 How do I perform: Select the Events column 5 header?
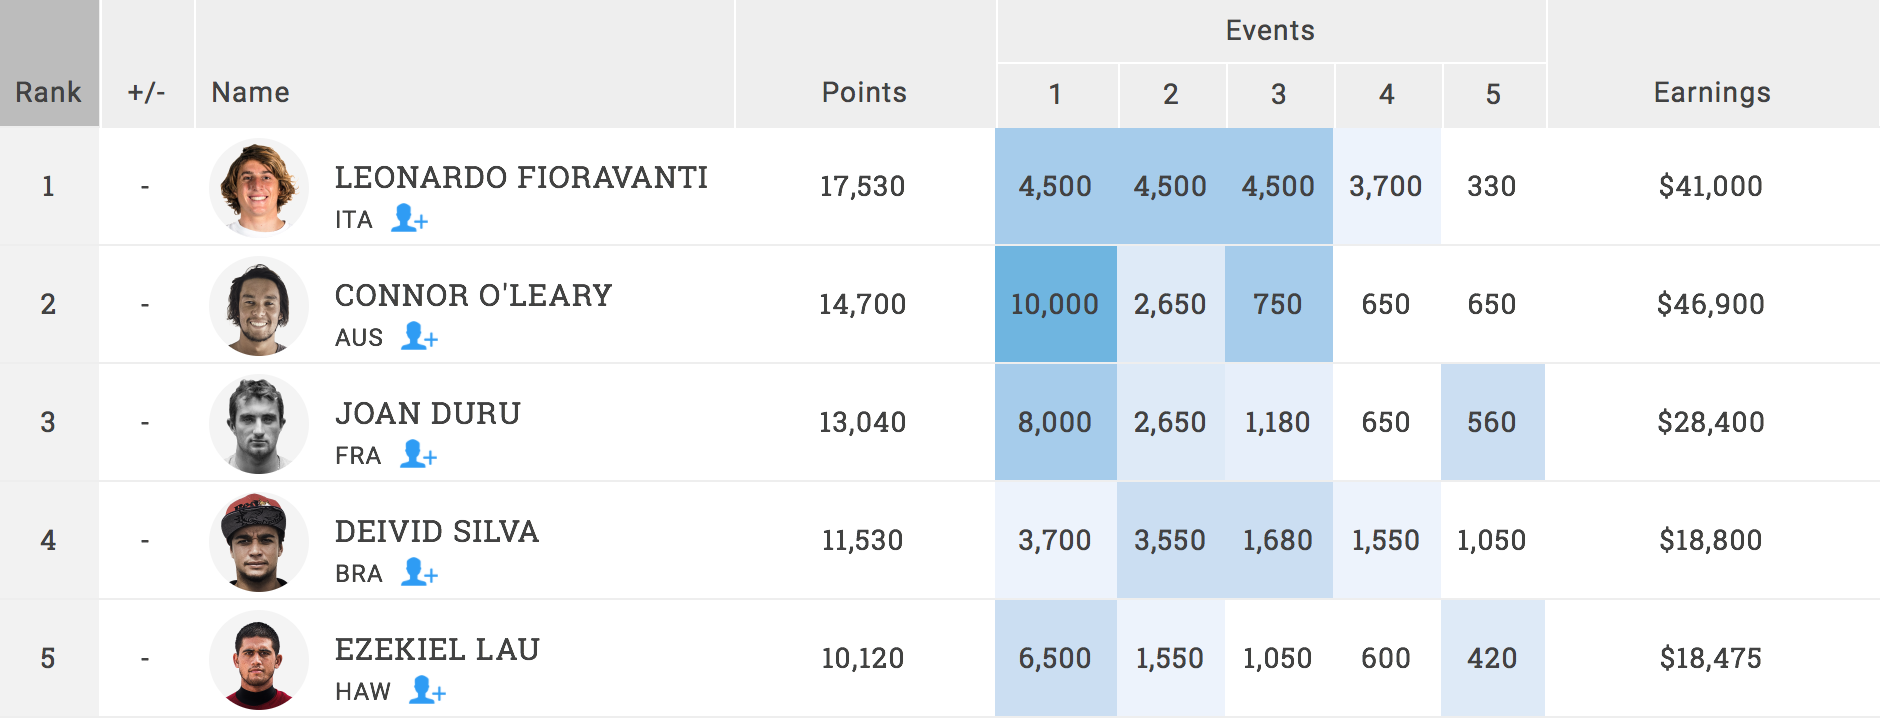pyautogui.click(x=1494, y=95)
